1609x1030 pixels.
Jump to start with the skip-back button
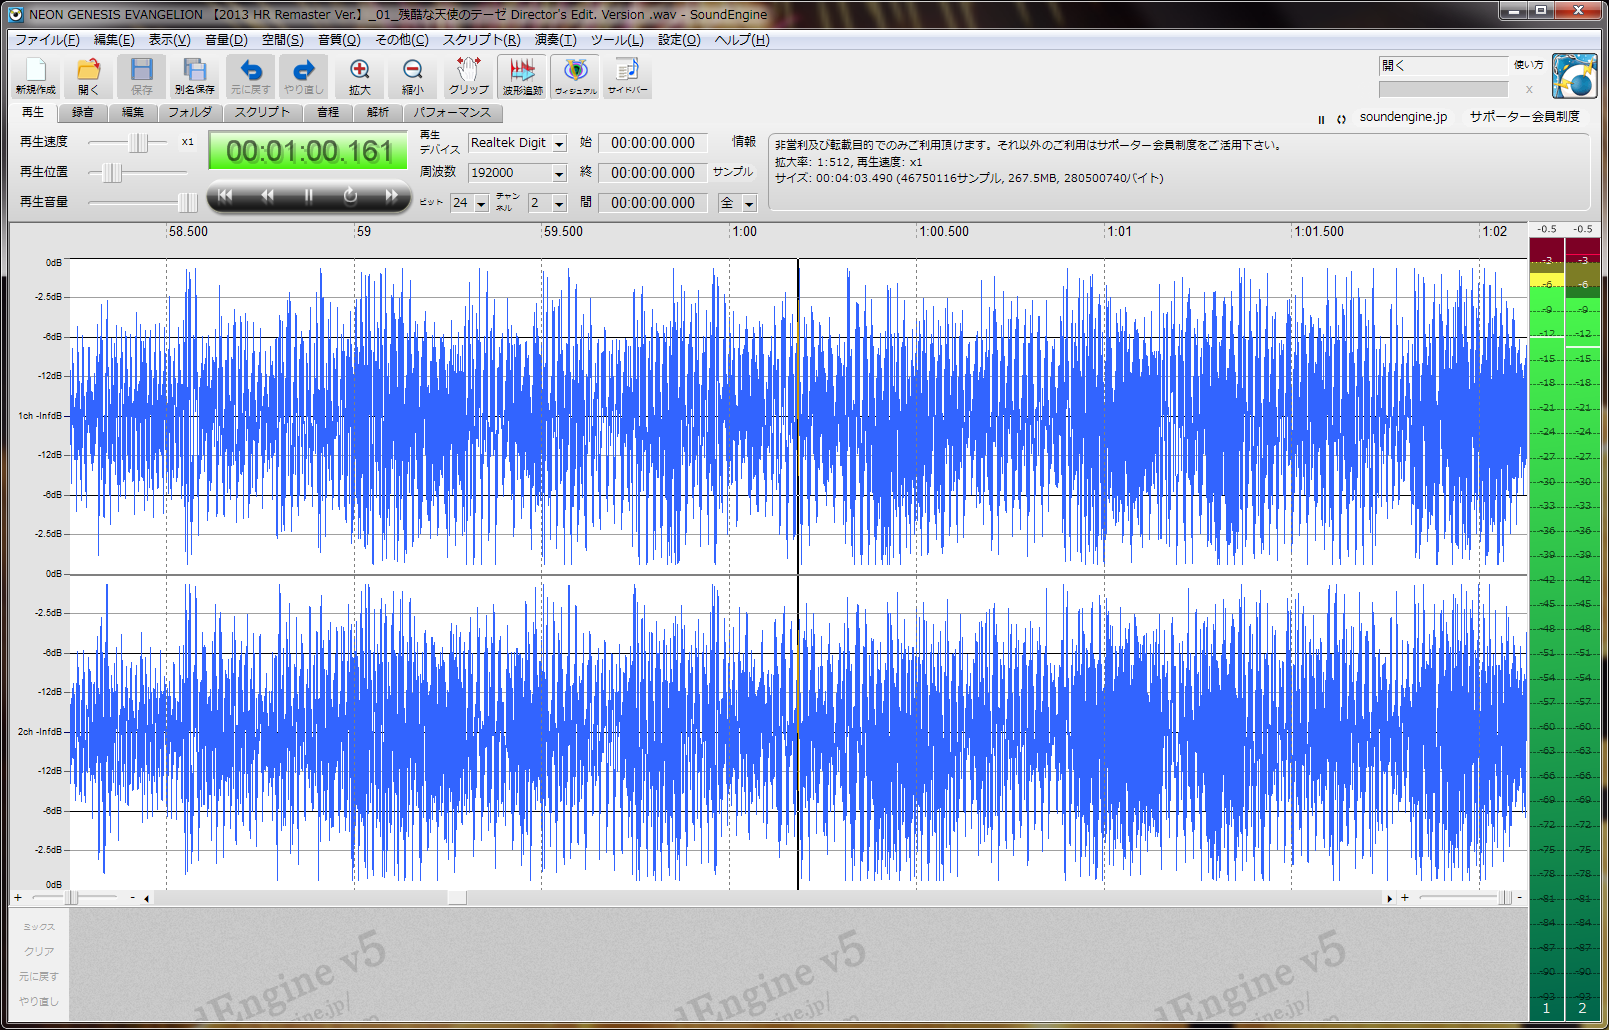[225, 196]
